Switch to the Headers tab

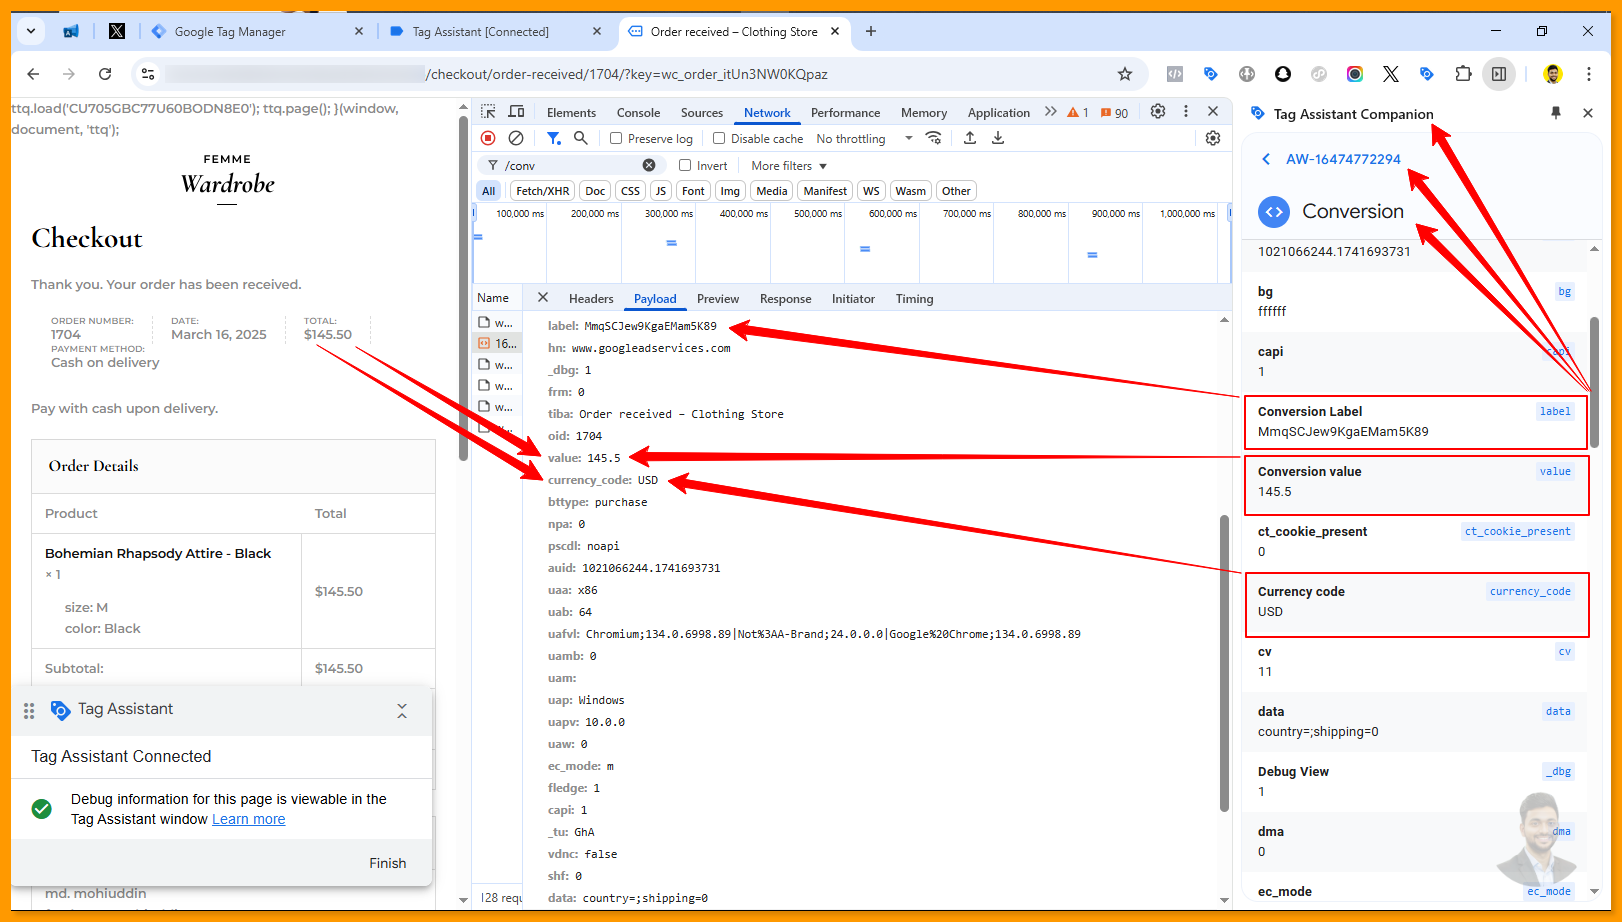pyautogui.click(x=591, y=299)
